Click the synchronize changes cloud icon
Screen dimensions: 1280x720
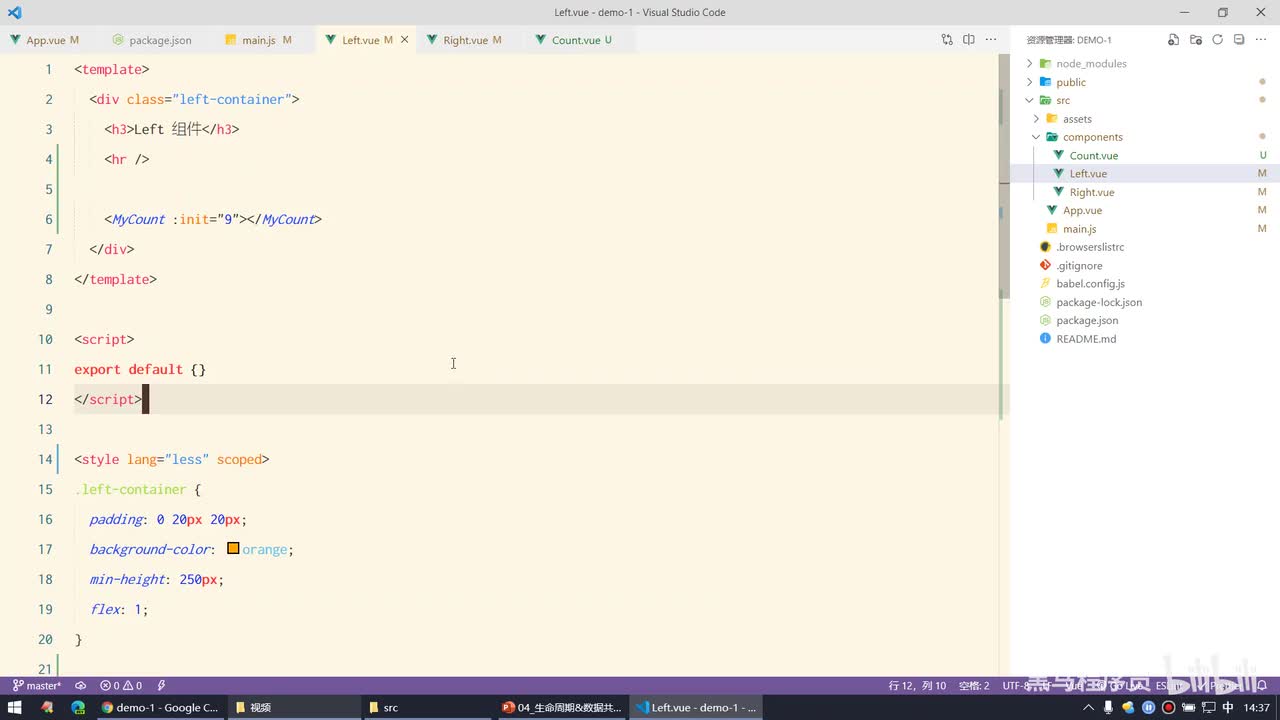click(x=81, y=686)
